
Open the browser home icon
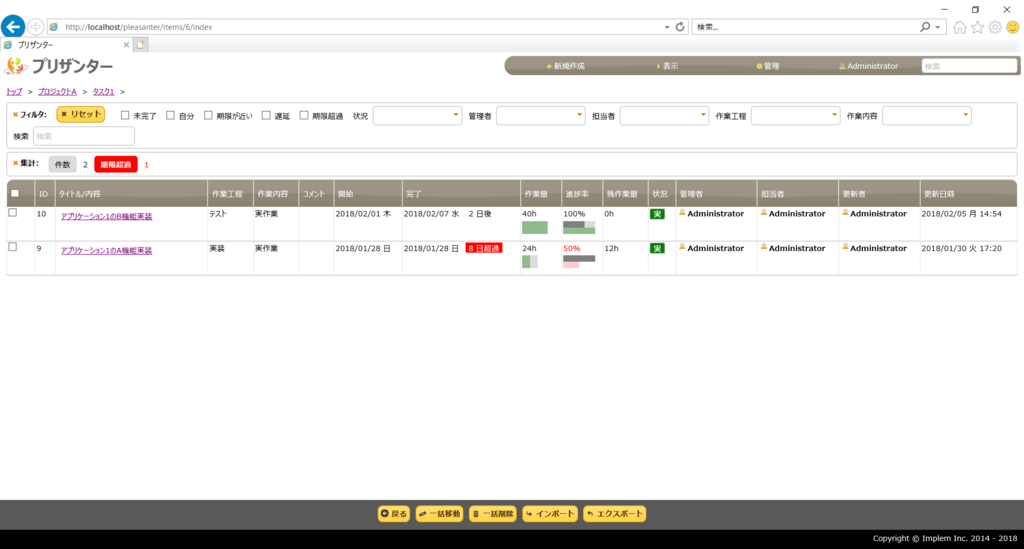[959, 27]
